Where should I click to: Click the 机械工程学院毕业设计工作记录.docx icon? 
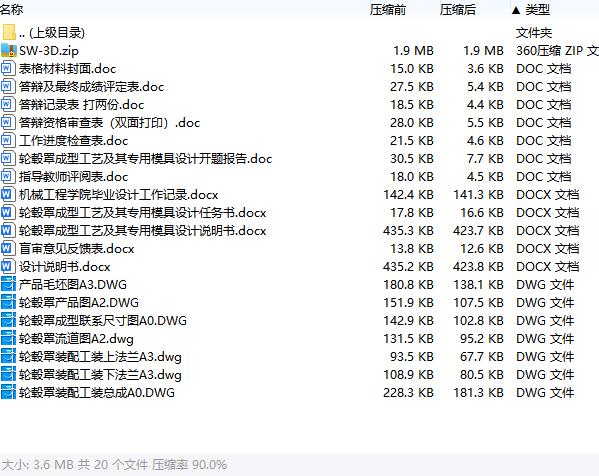tap(8, 194)
